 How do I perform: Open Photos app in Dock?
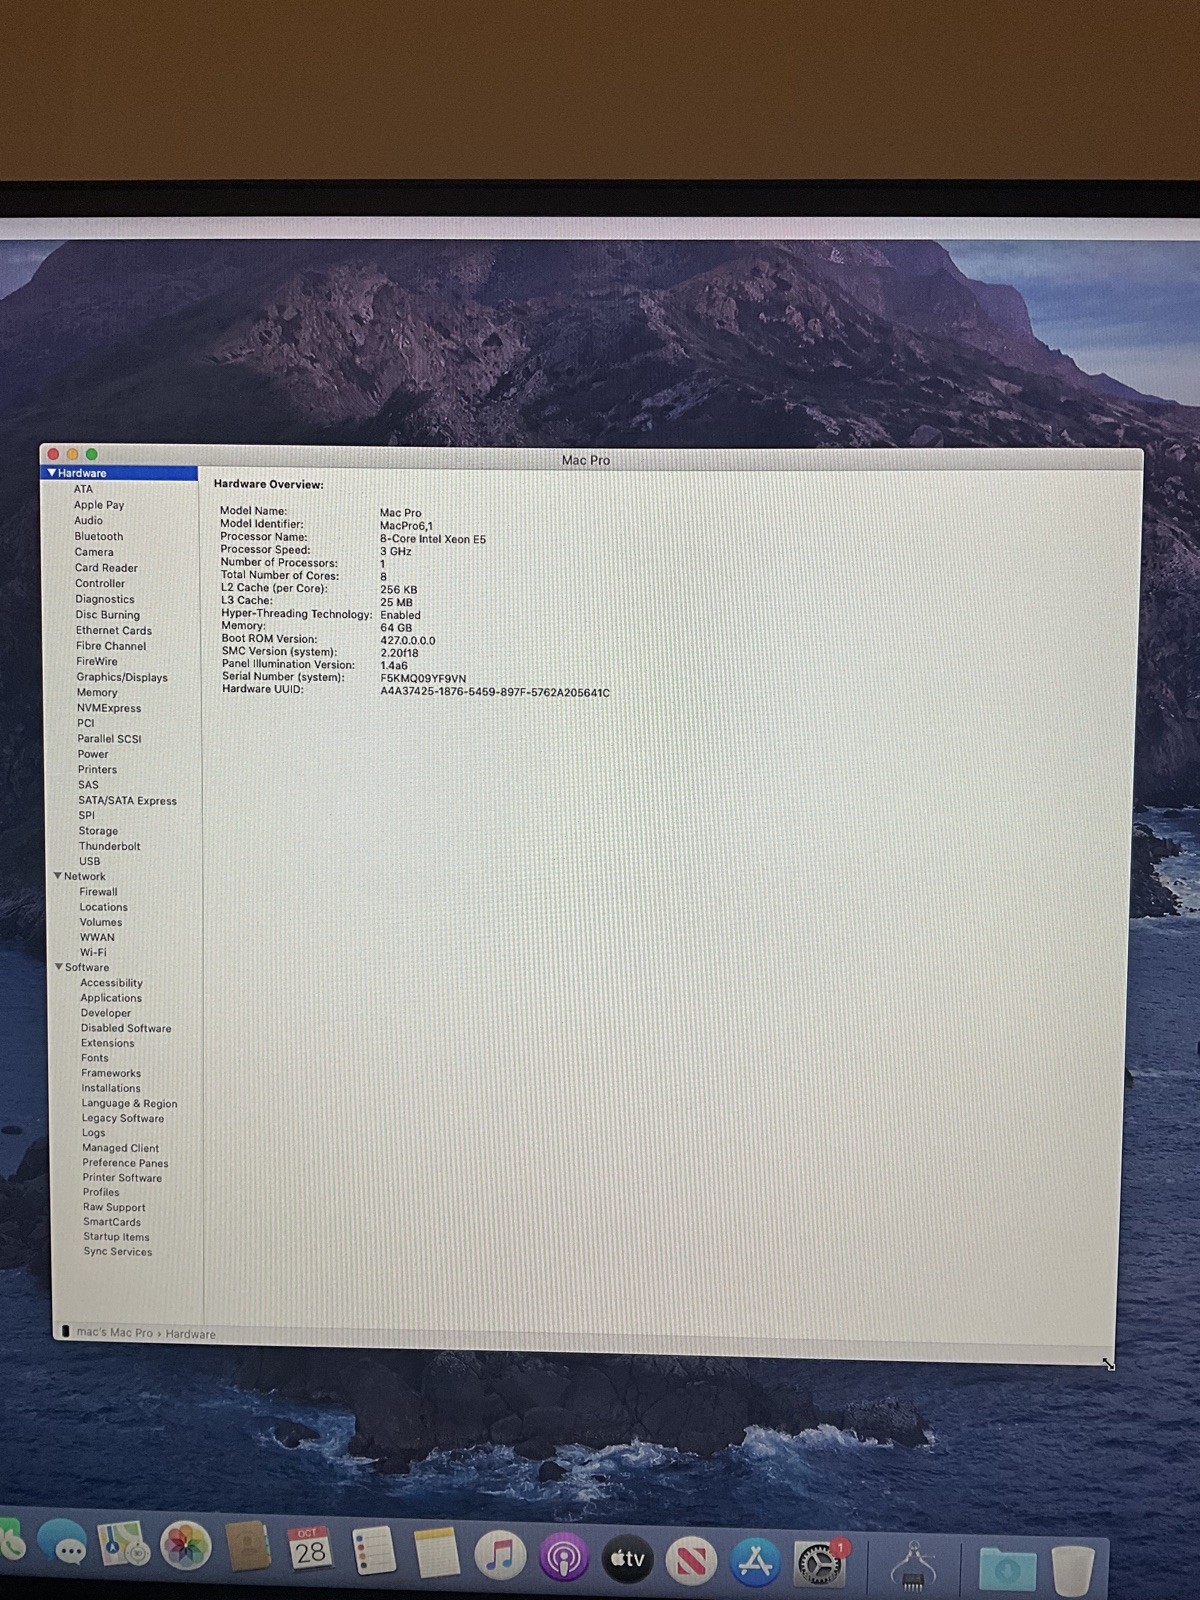[186, 1547]
